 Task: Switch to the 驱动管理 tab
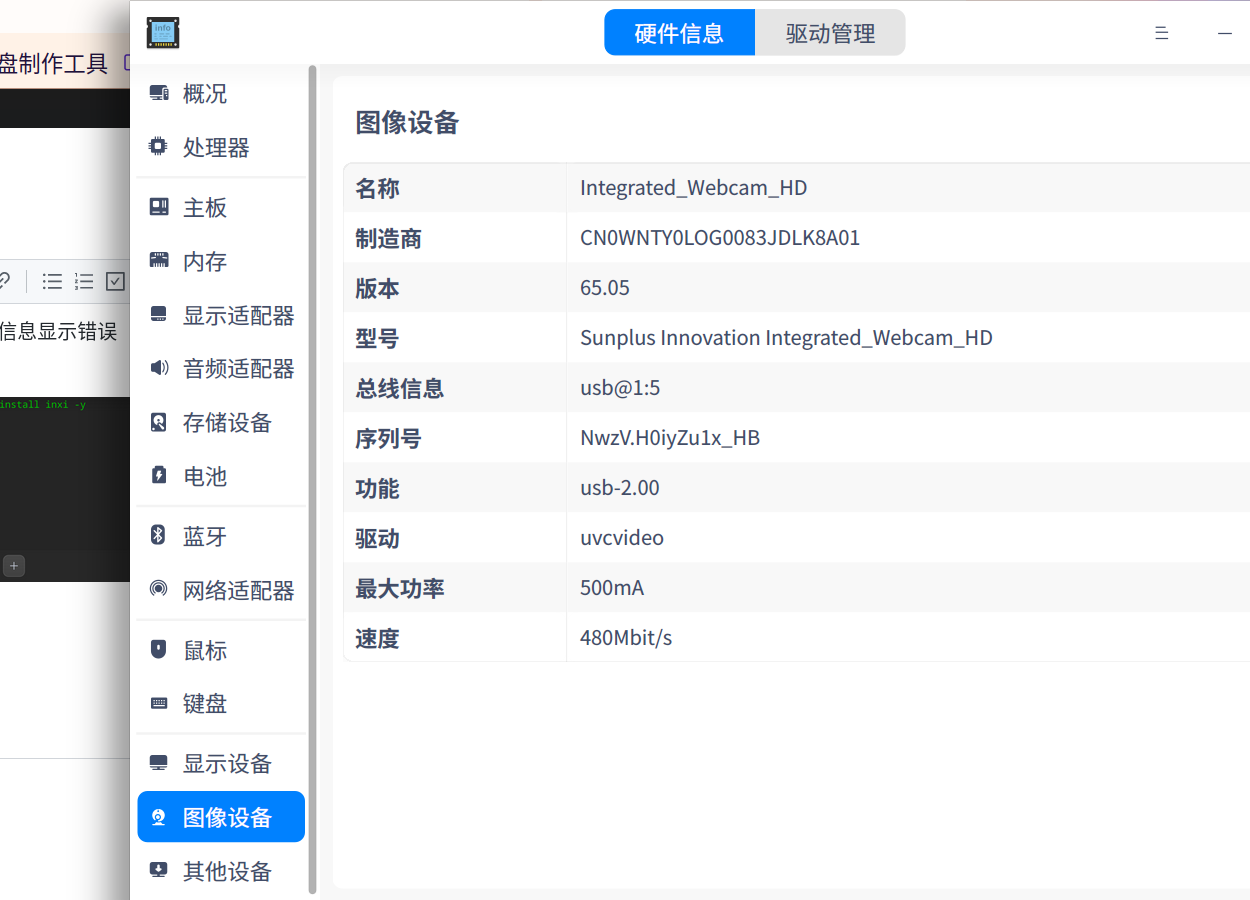pyautogui.click(x=830, y=32)
